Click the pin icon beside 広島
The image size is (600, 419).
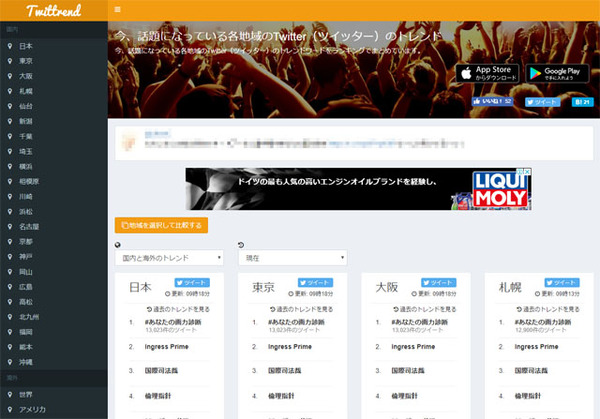[10, 287]
